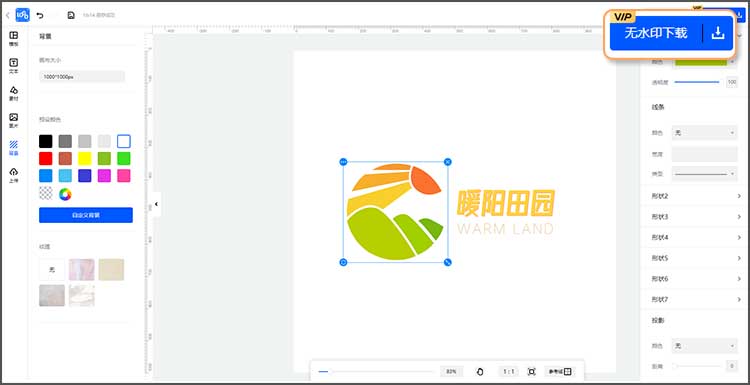
Task: Adjust the canvas zoom slider
Action: pos(375,372)
